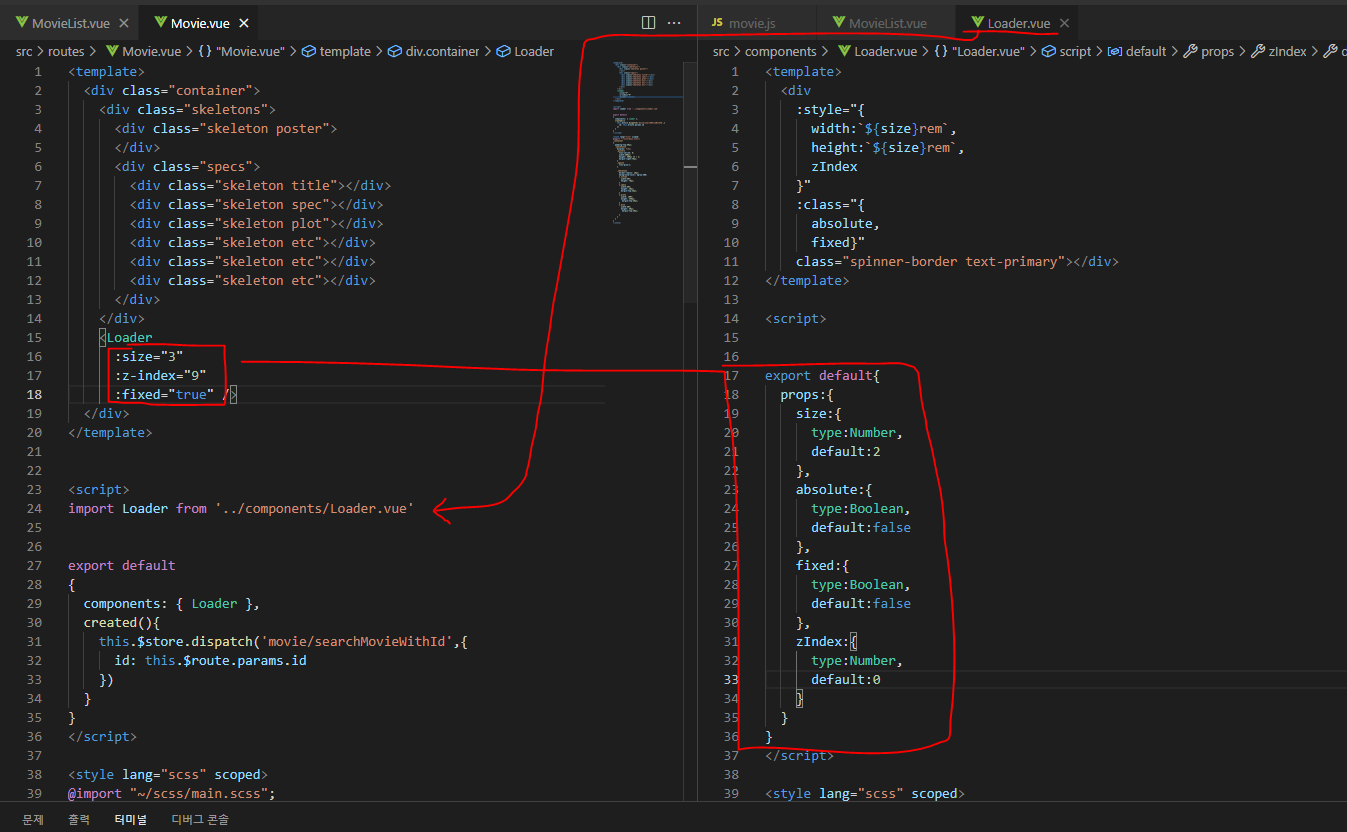Viewport: 1347px width, 832px height.
Task: Select the Loader.vue editor tab
Action: (x=1018, y=22)
